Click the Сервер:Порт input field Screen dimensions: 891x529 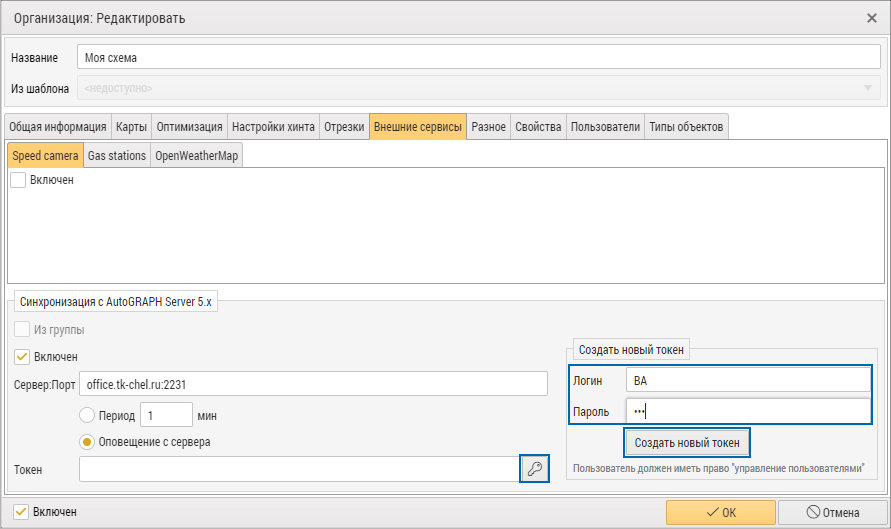point(313,384)
